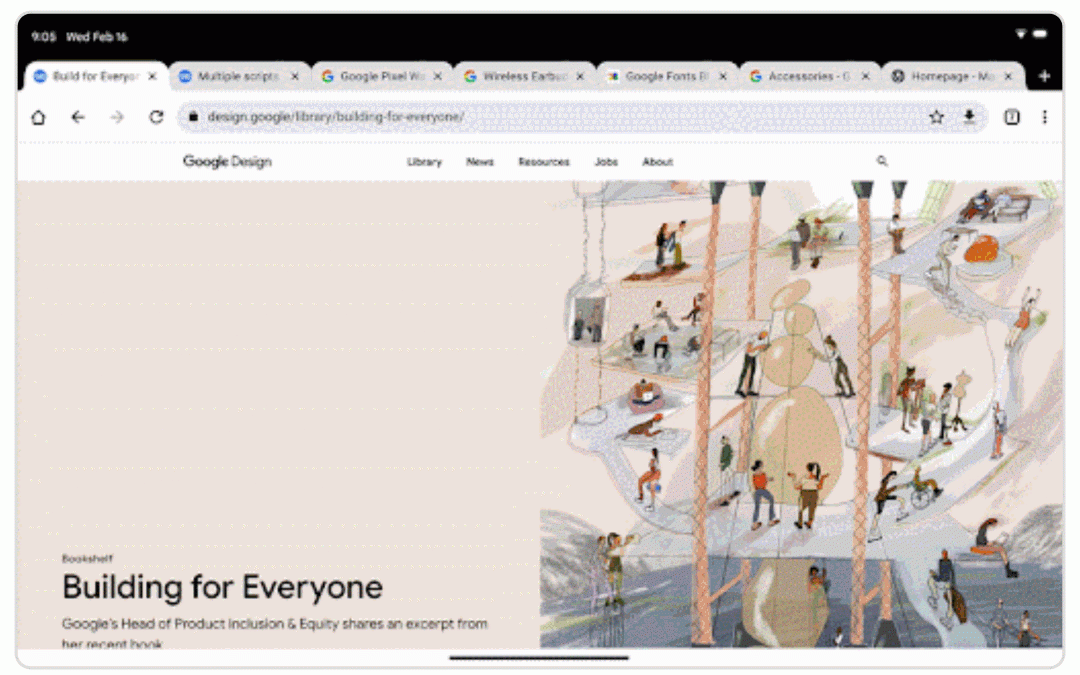This screenshot has width=1080, height=675.
Task: Click the address bar URL field
Action: point(560,117)
